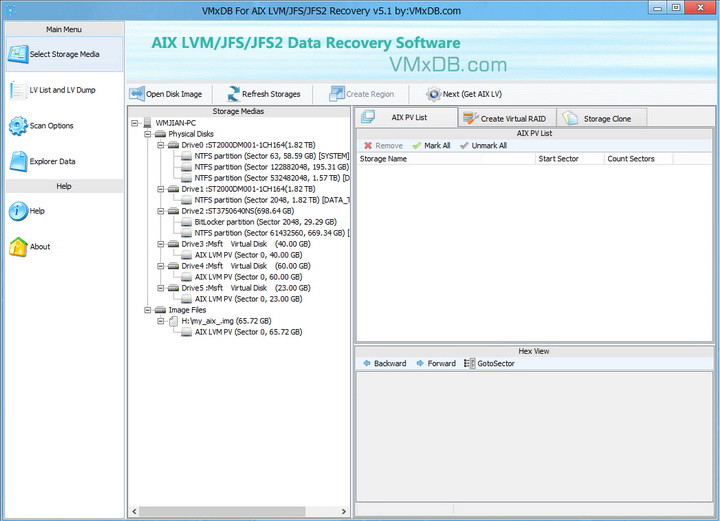Click Open Disk Image toolbar button

(x=167, y=94)
